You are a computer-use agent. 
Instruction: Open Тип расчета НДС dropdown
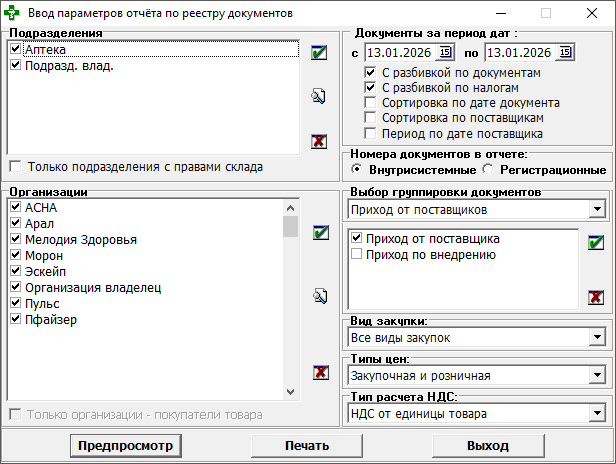point(597,413)
